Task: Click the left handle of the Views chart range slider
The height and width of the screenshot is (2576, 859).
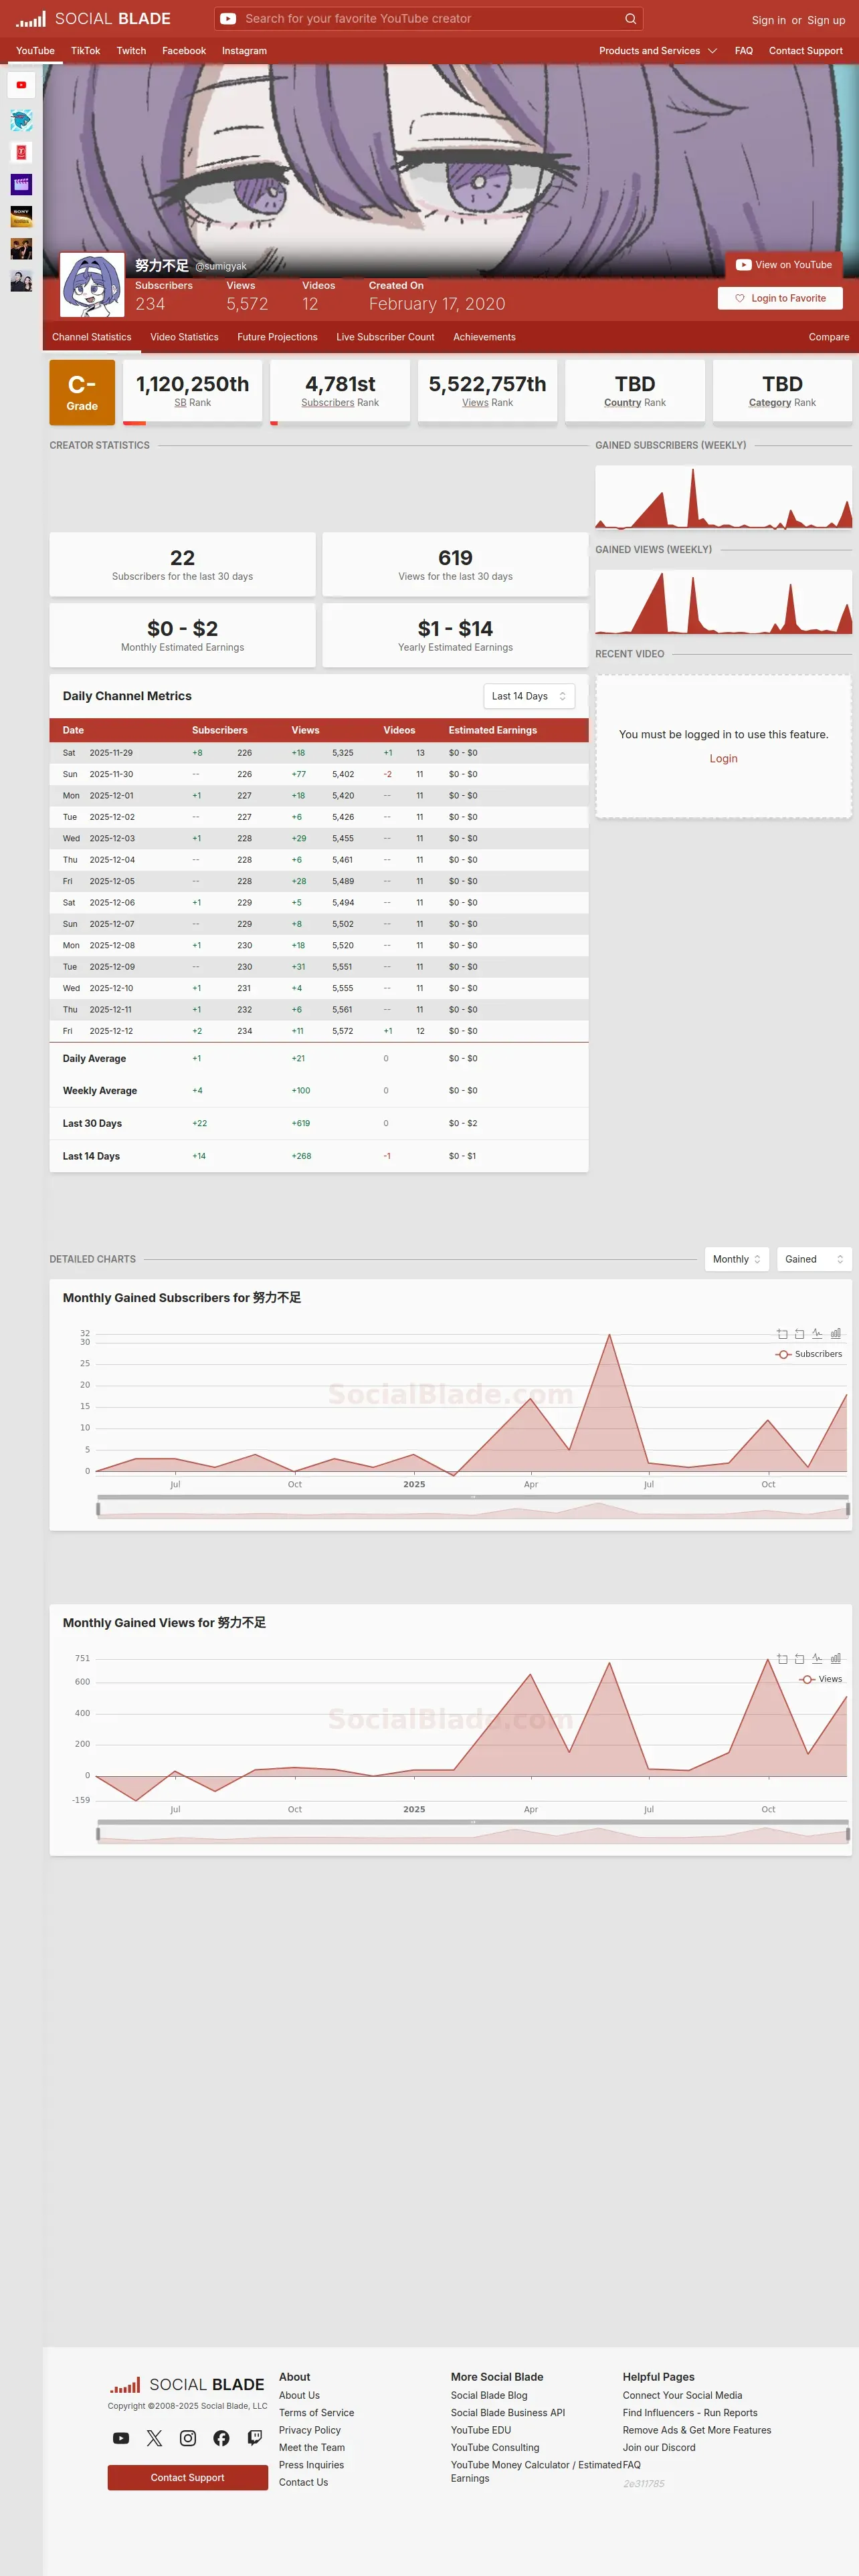Action: click(x=98, y=1833)
